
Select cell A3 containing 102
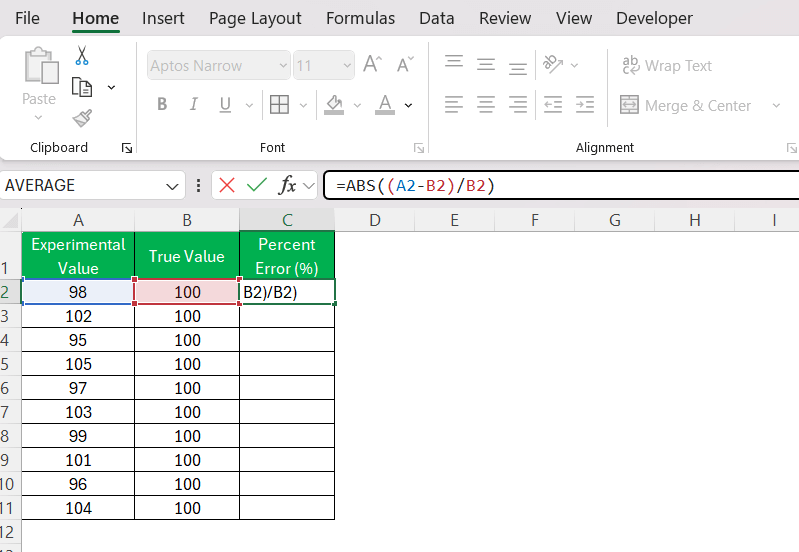78,316
